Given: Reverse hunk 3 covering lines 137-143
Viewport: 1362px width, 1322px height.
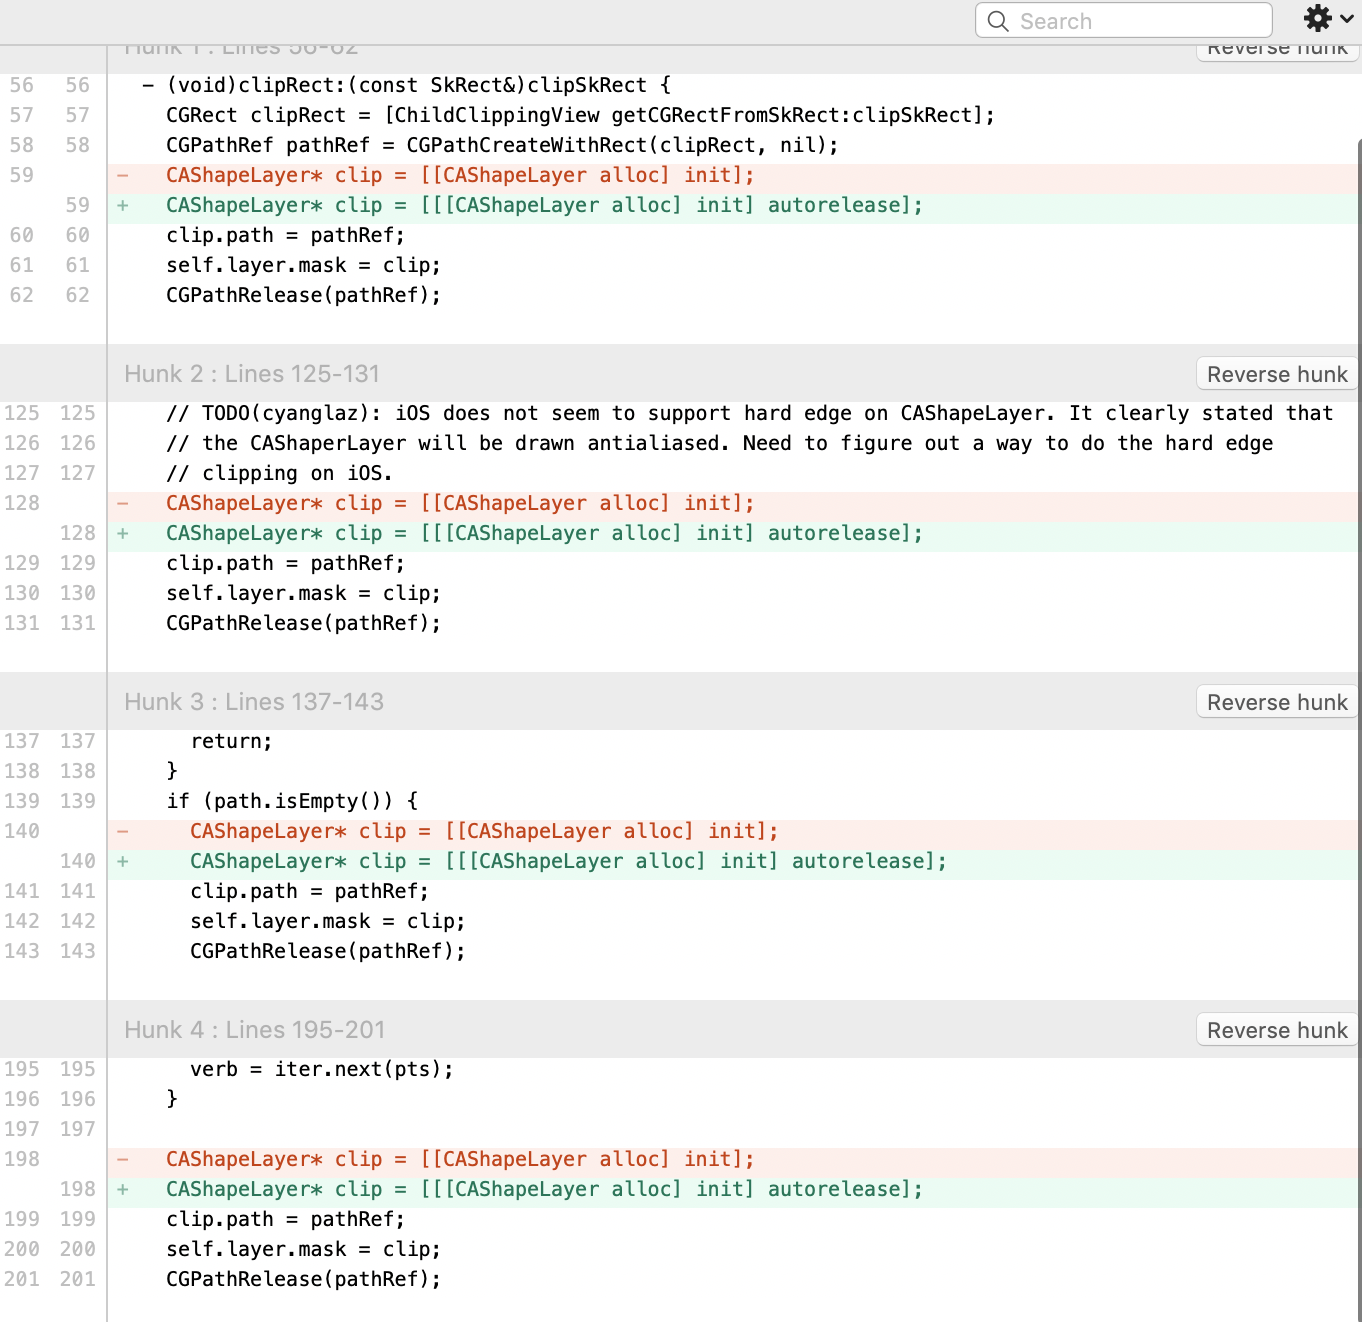Looking at the screenshot, I should pyautogui.click(x=1277, y=702).
